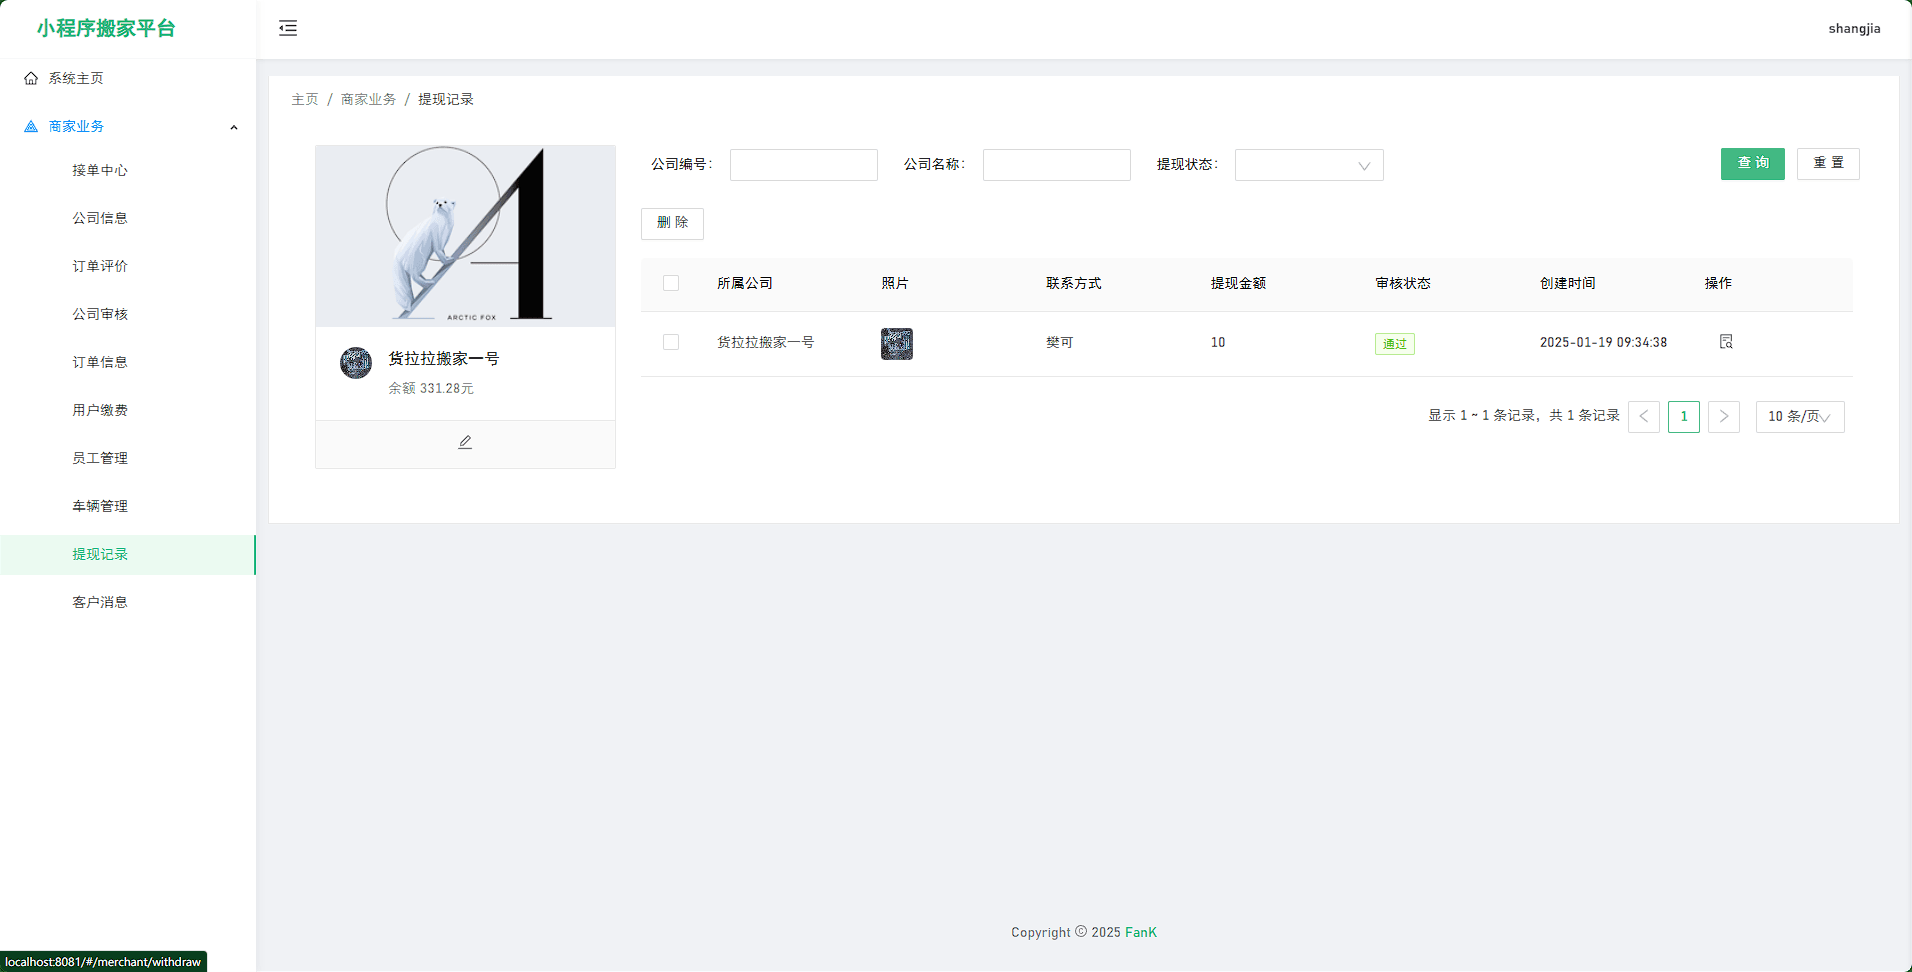Open 公司信息 menu item

128,218
